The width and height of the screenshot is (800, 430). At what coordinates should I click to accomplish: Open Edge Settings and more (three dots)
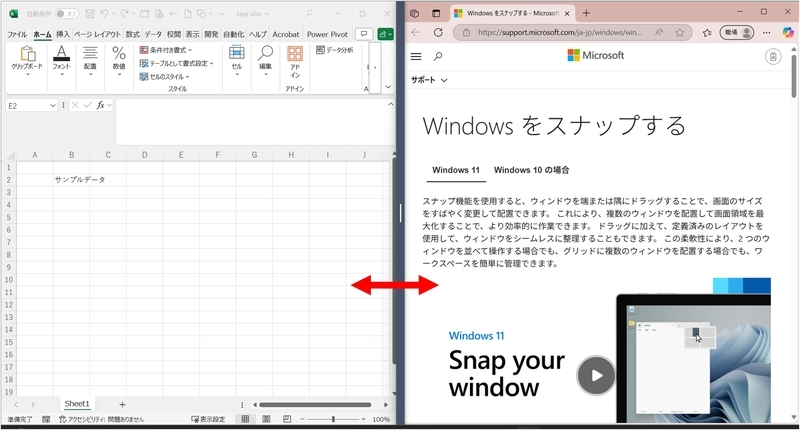766,32
